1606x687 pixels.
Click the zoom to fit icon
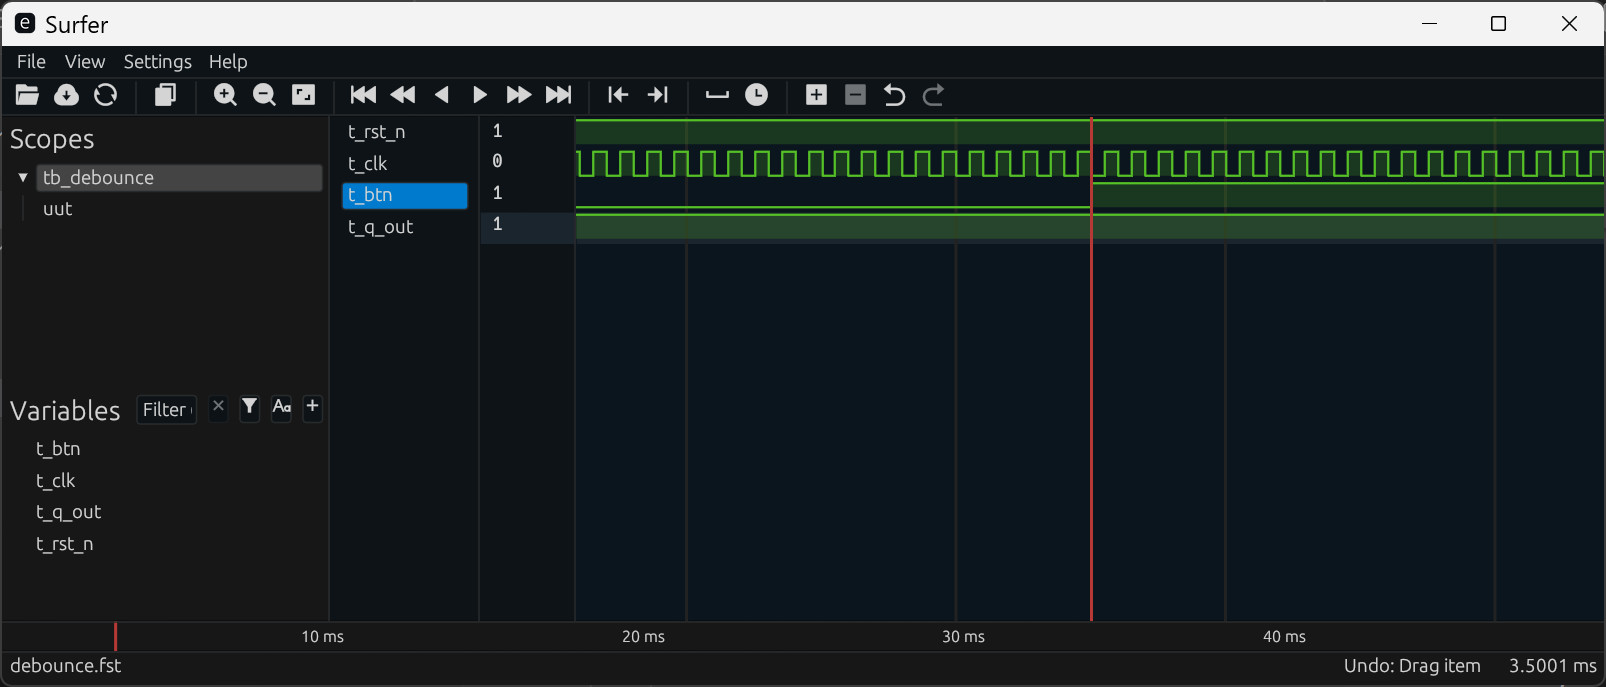click(x=303, y=95)
